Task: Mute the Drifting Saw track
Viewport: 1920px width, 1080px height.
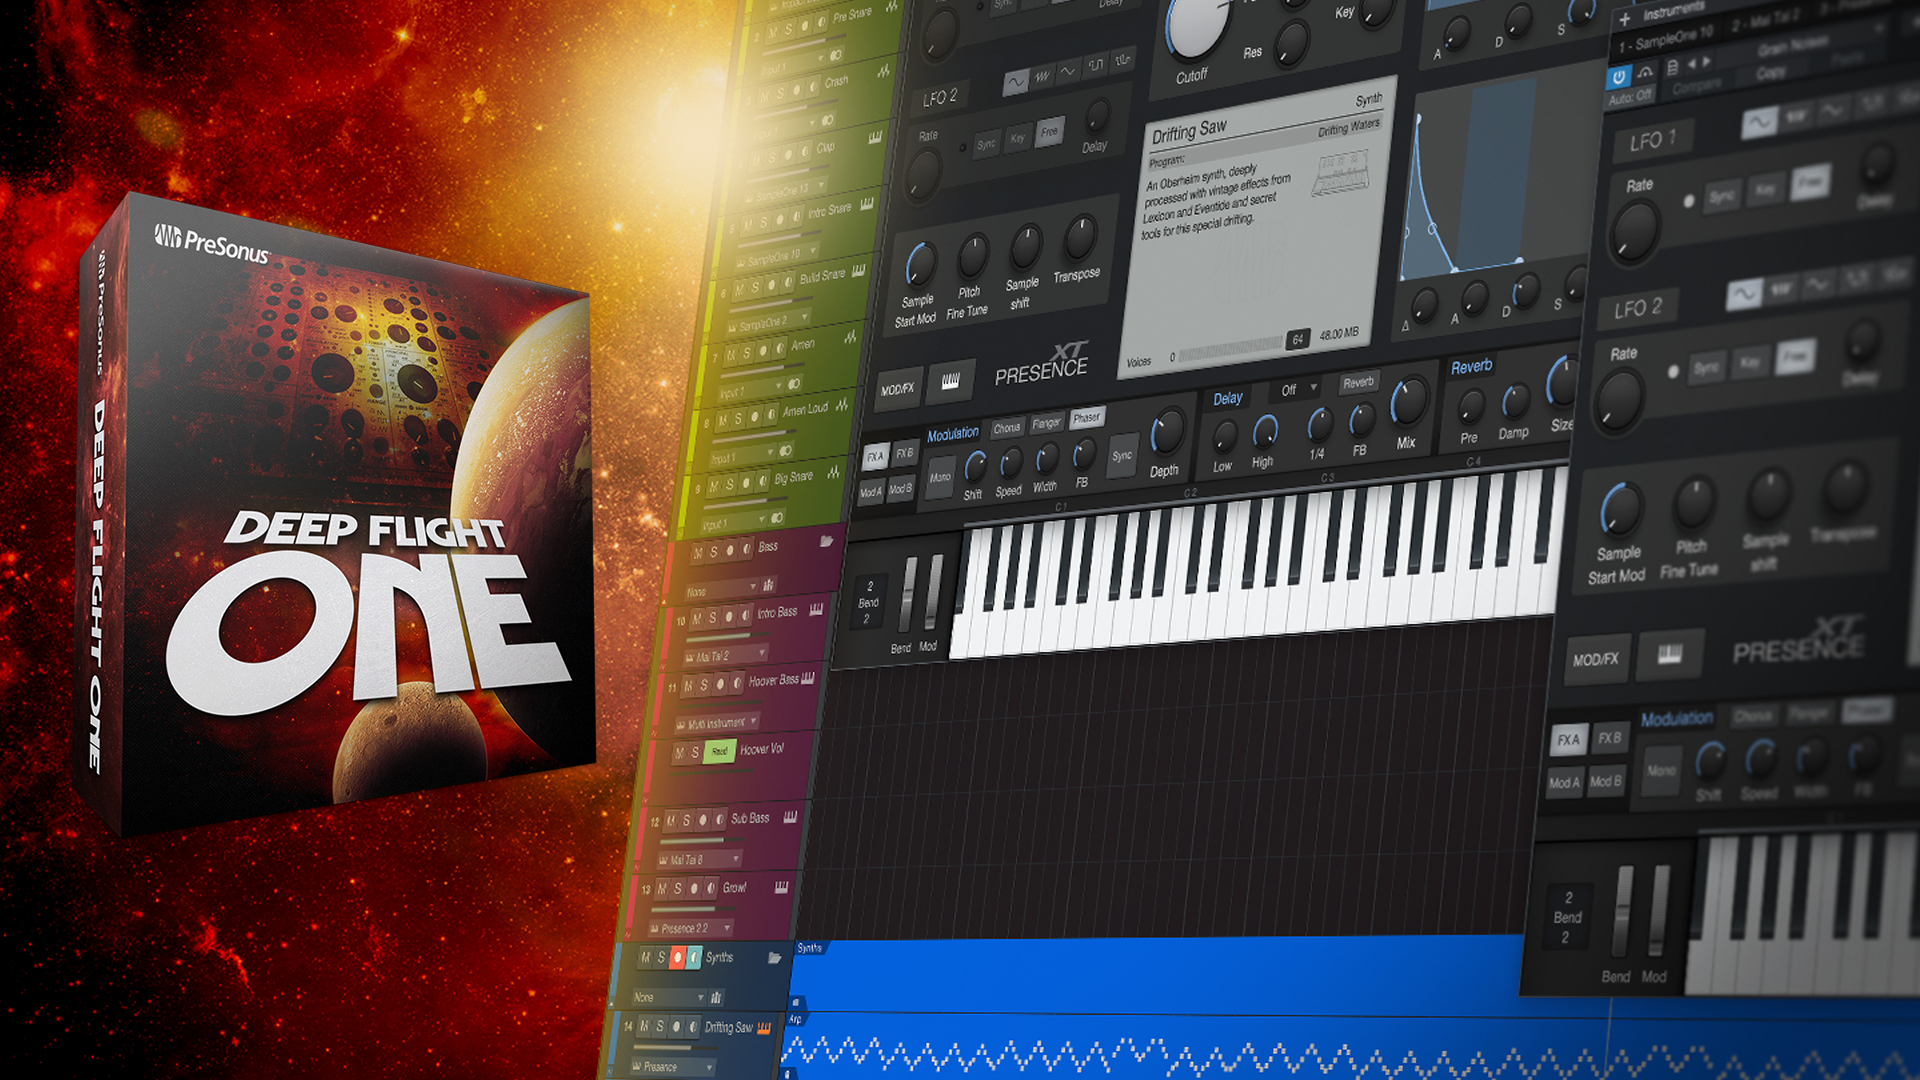Action: 644,1027
